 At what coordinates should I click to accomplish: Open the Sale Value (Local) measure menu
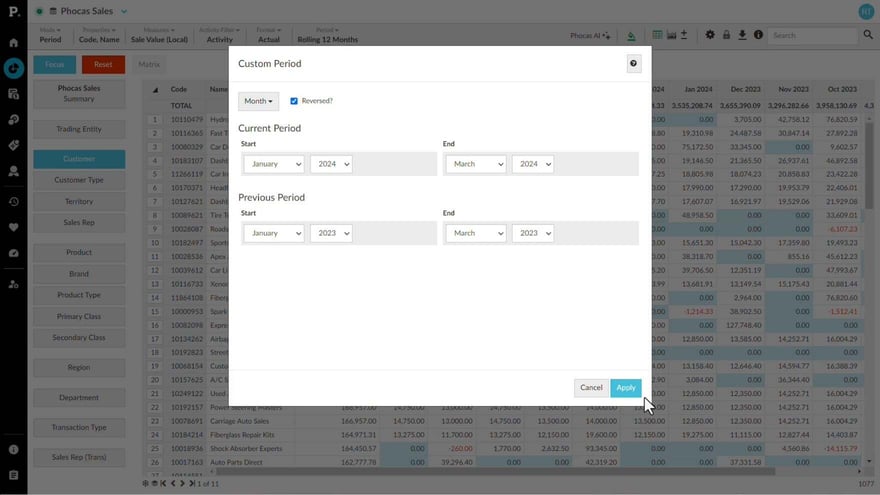point(160,35)
